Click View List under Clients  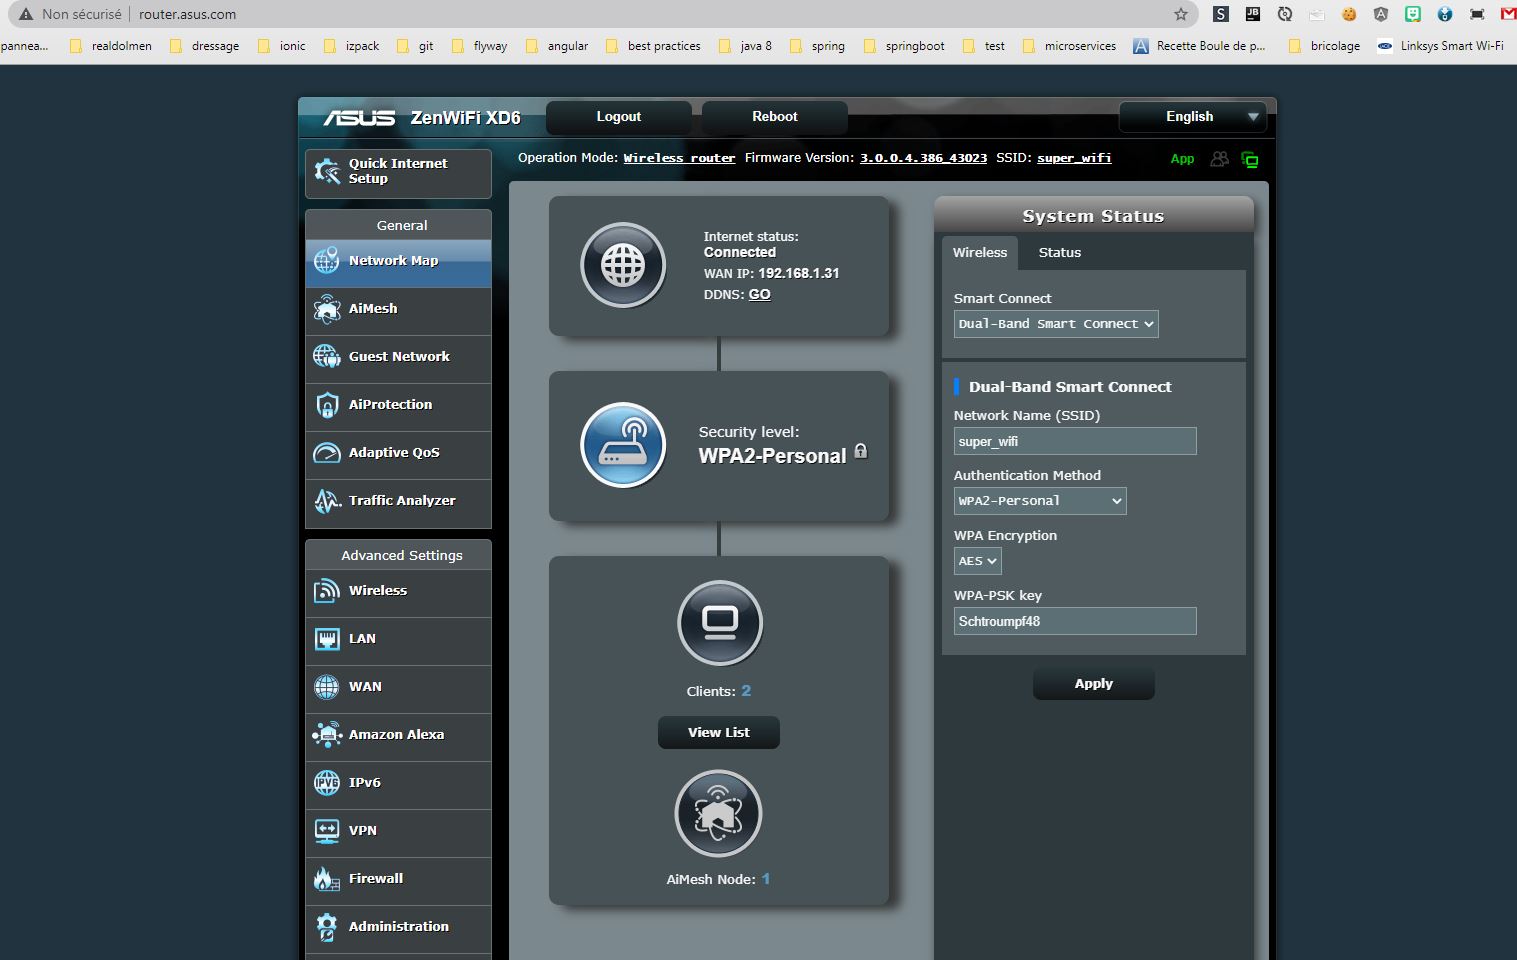719,733
